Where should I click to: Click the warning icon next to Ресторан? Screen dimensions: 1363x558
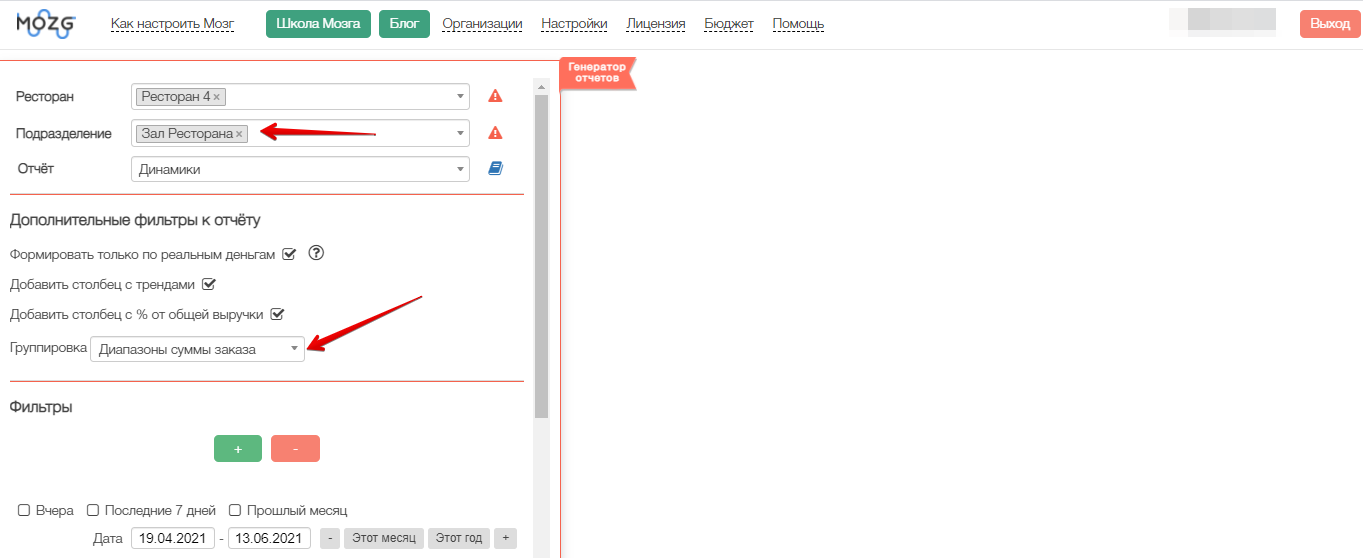click(x=495, y=97)
